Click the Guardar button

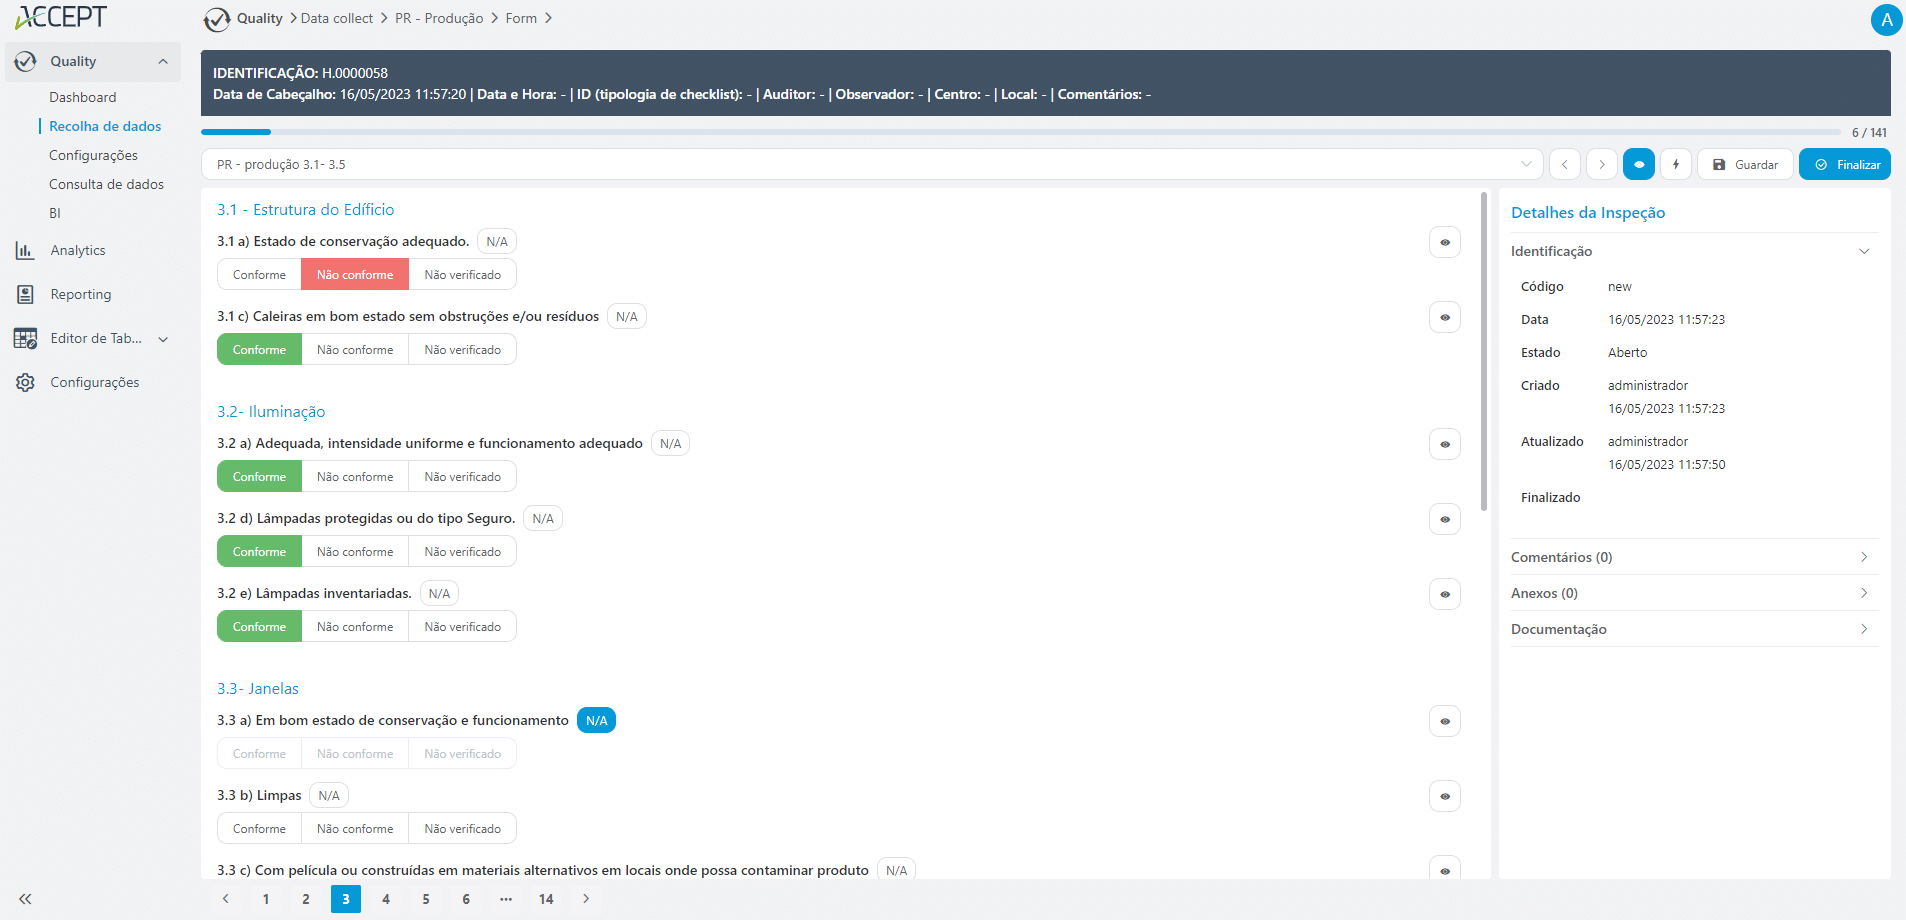point(1745,165)
